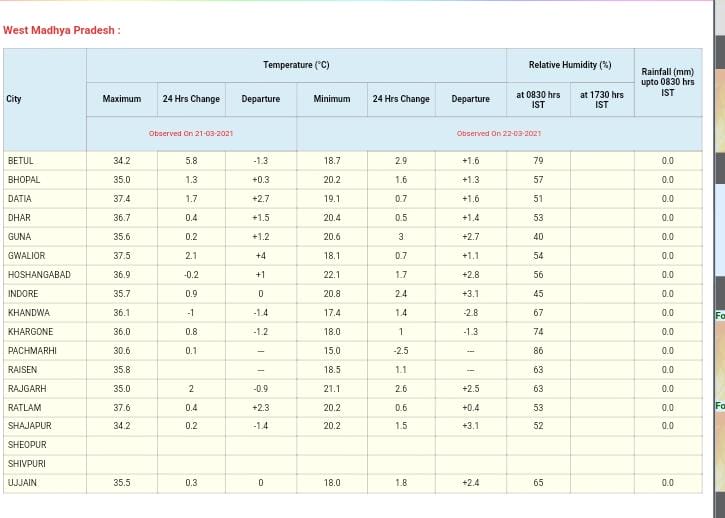
Task: Click the Maximum temperature subheader
Action: tap(122, 99)
